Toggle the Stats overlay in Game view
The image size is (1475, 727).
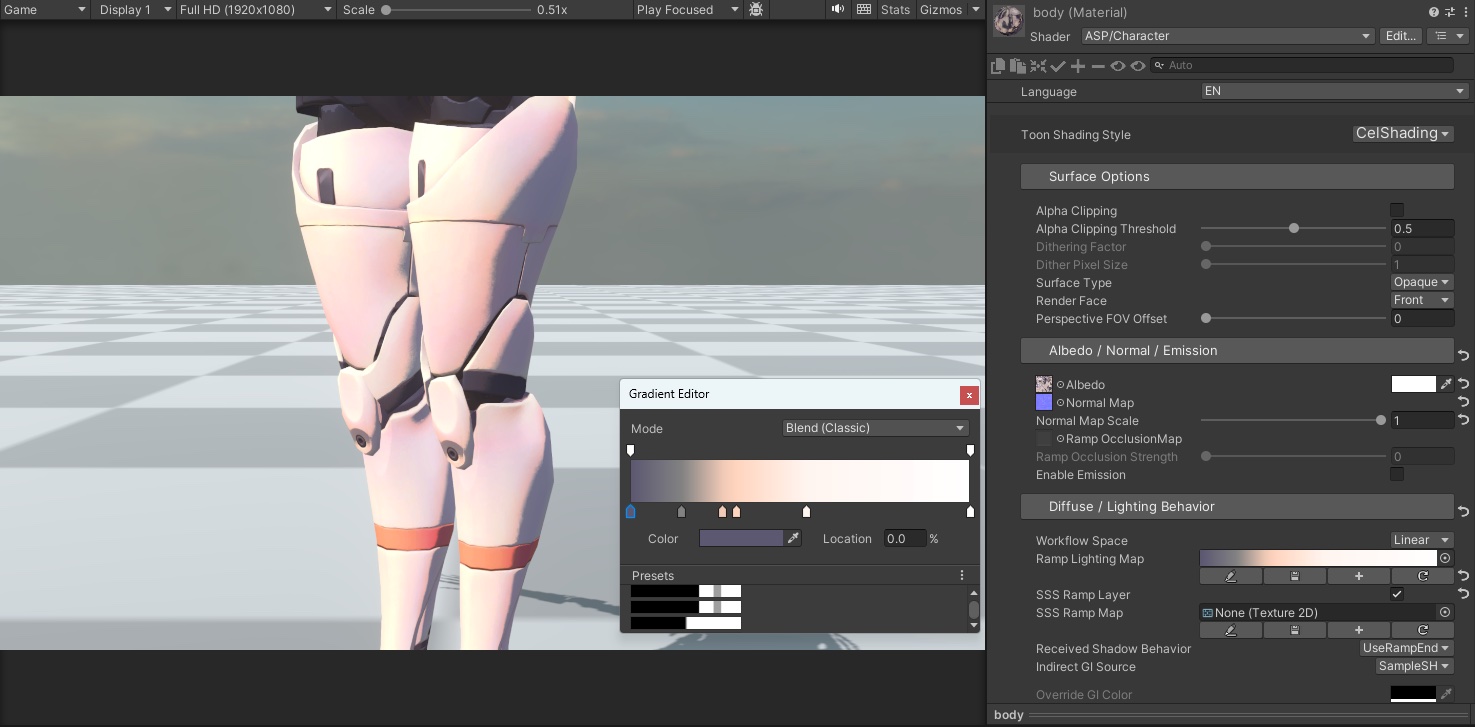895,10
